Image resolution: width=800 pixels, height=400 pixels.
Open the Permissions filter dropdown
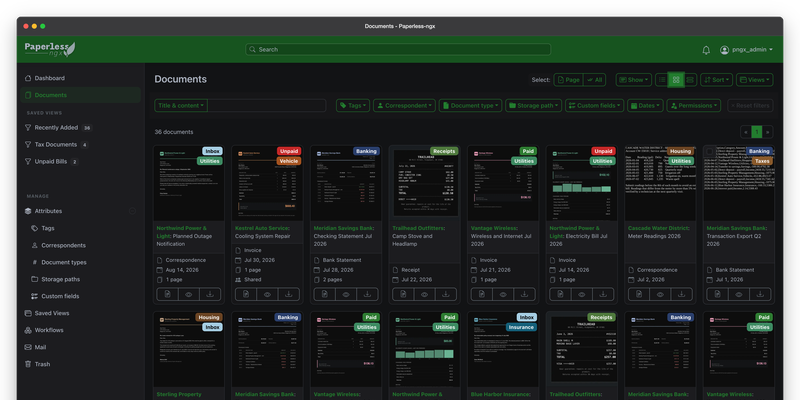coord(693,106)
